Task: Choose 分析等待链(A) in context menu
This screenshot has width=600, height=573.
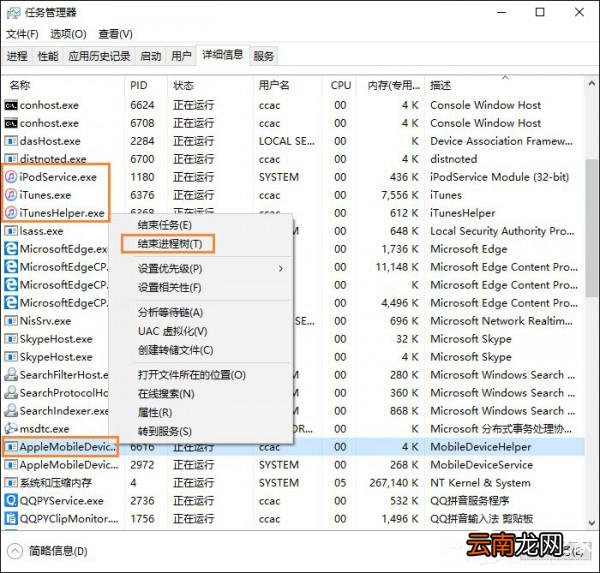Action: click(x=170, y=312)
